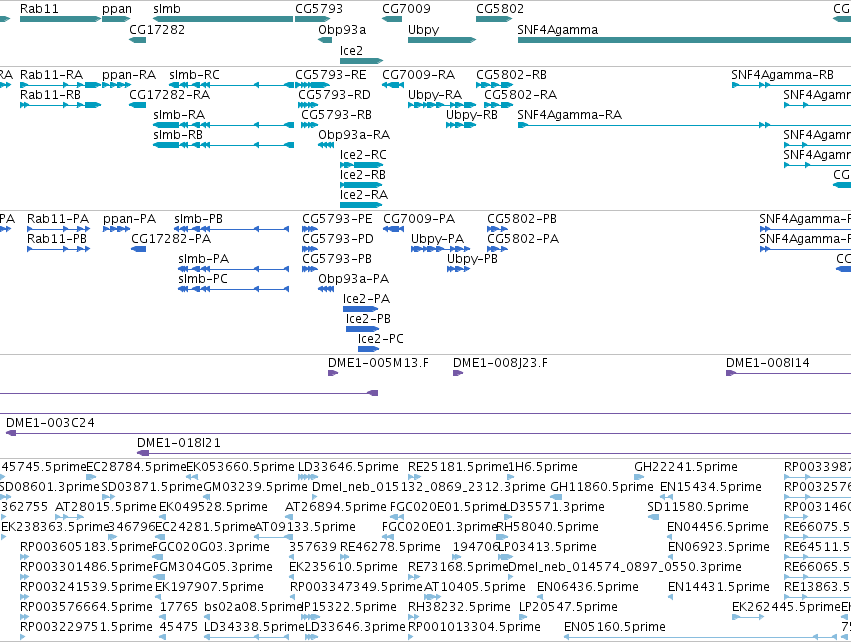Click the Obp93a-RA transcript label
The height and width of the screenshot is (642, 851).
(354, 135)
